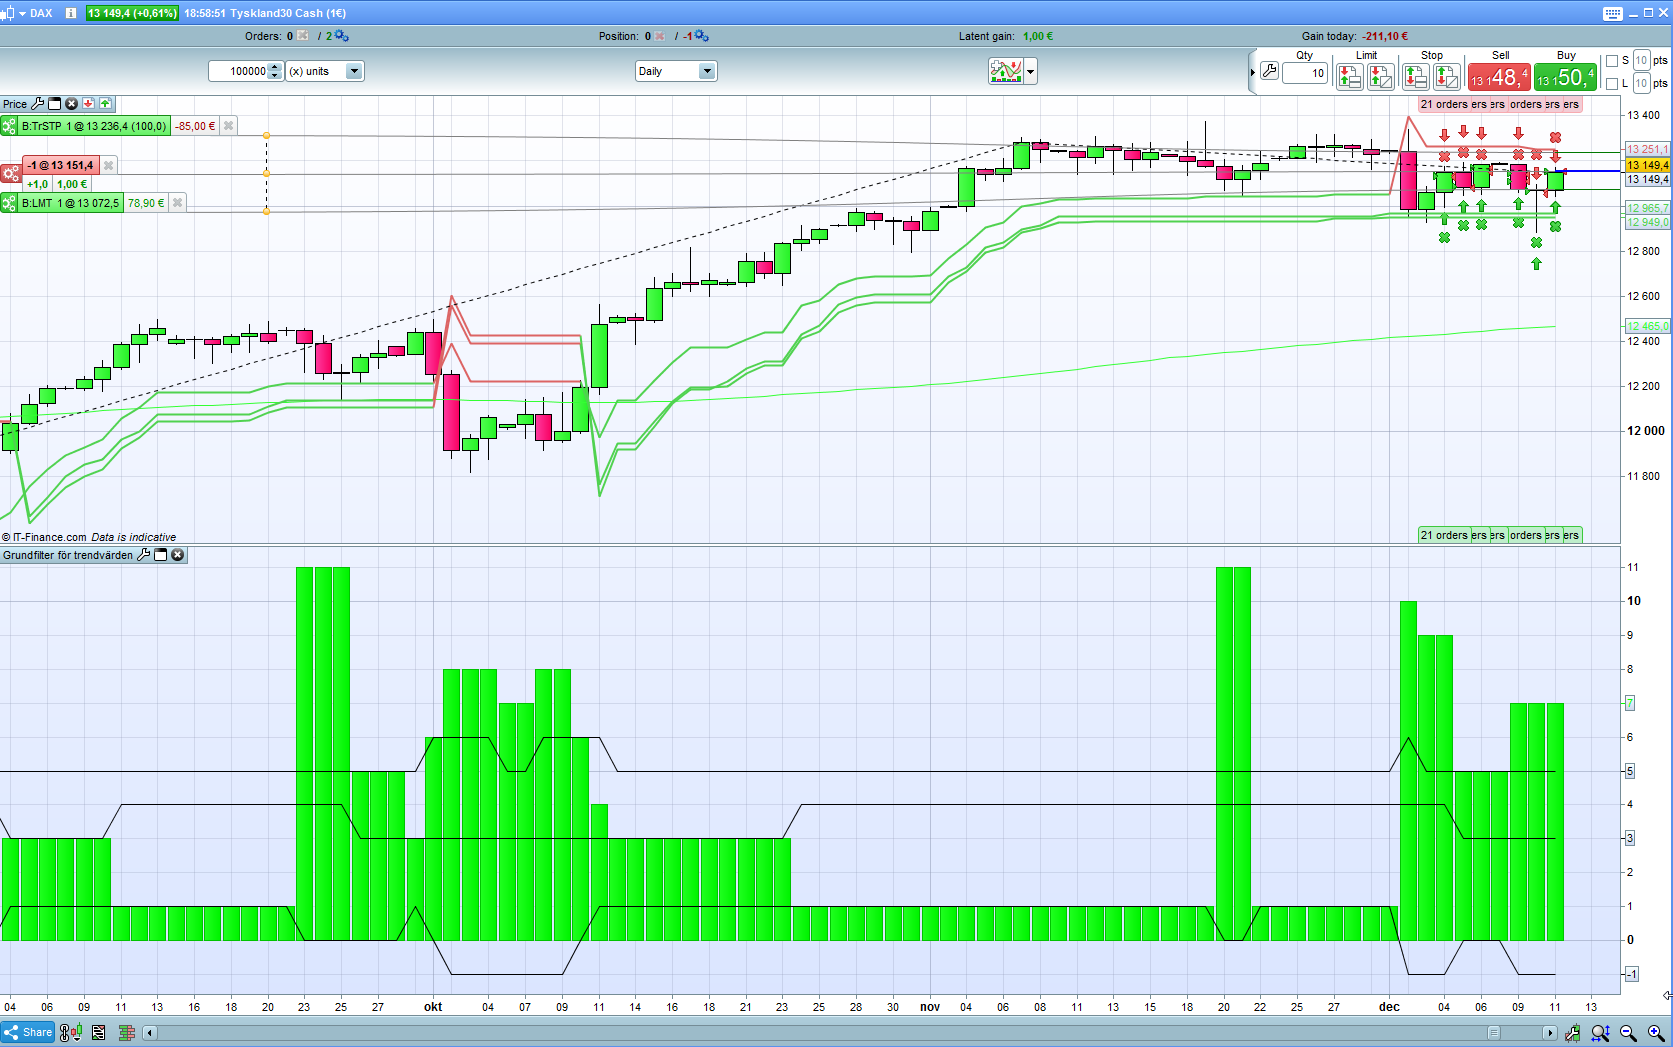Zoom in the chart
Image resolution: width=1673 pixels, height=1047 pixels.
click(x=1656, y=1033)
